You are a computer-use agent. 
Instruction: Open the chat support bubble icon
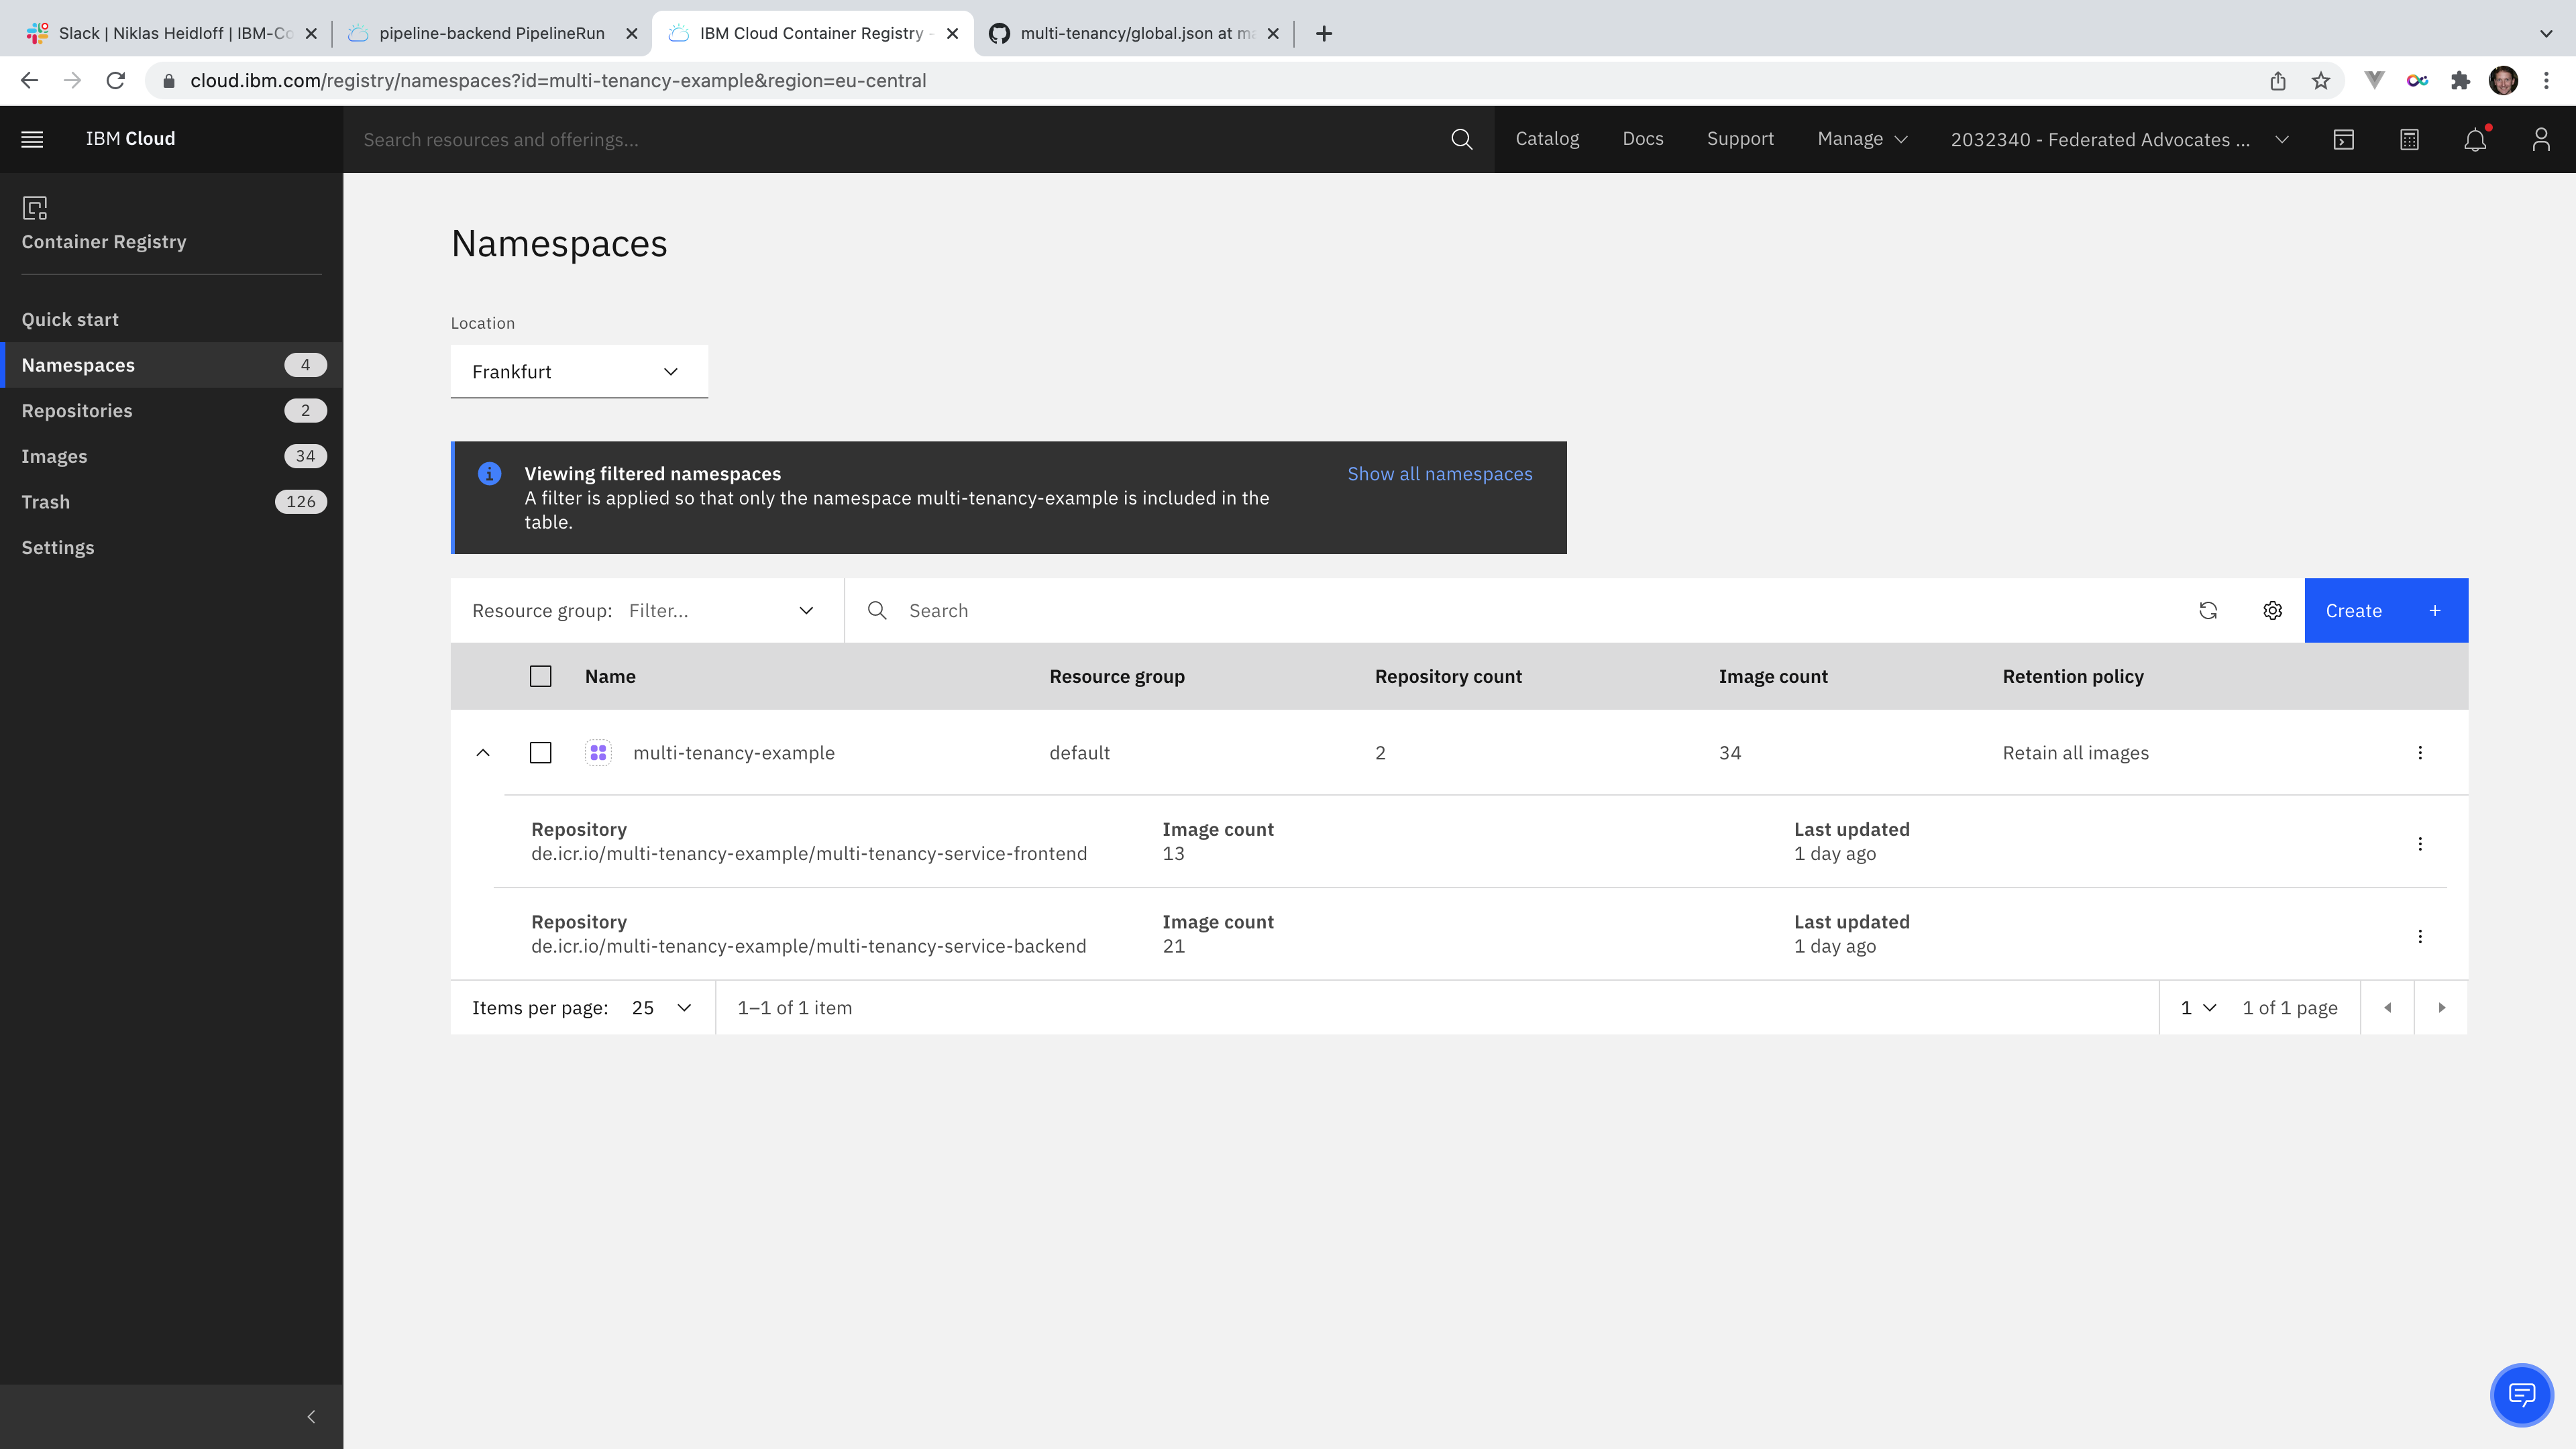click(x=2521, y=1394)
